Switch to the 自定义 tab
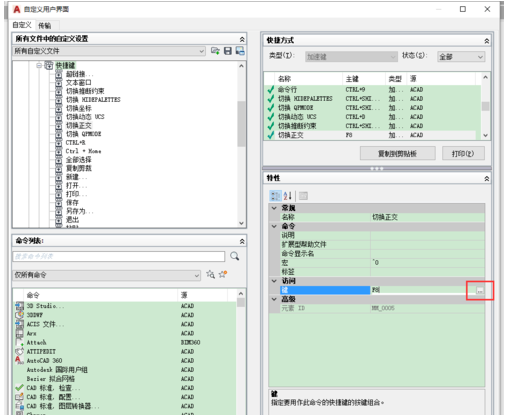 coord(22,25)
